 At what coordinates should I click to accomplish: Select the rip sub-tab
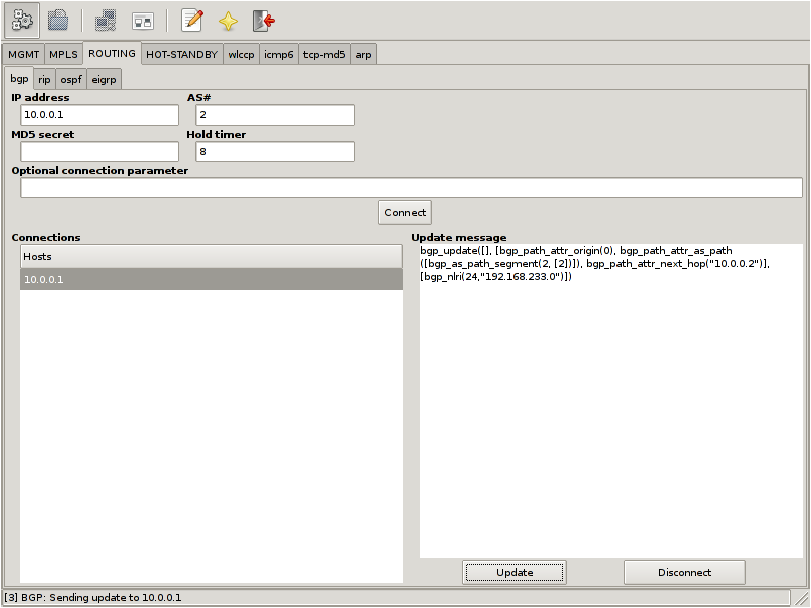click(44, 78)
